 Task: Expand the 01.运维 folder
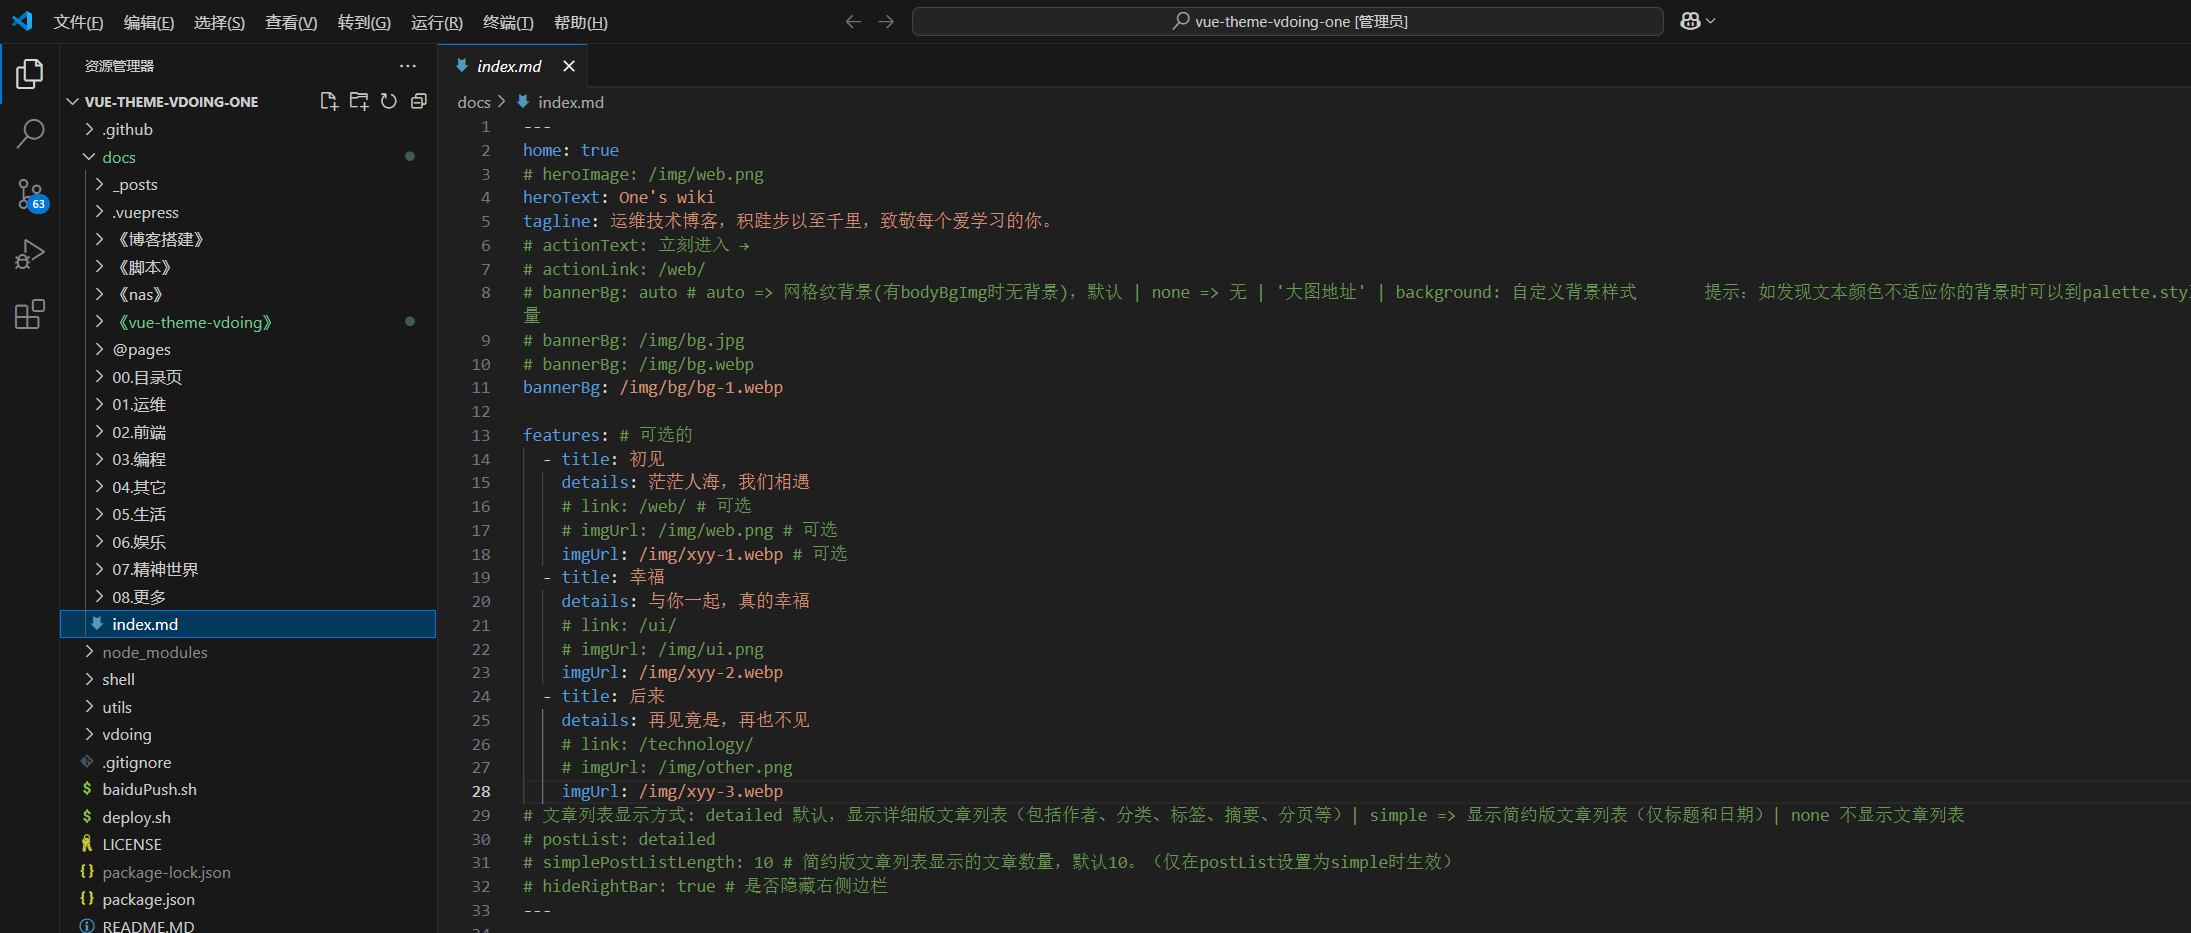pyautogui.click(x=248, y=405)
